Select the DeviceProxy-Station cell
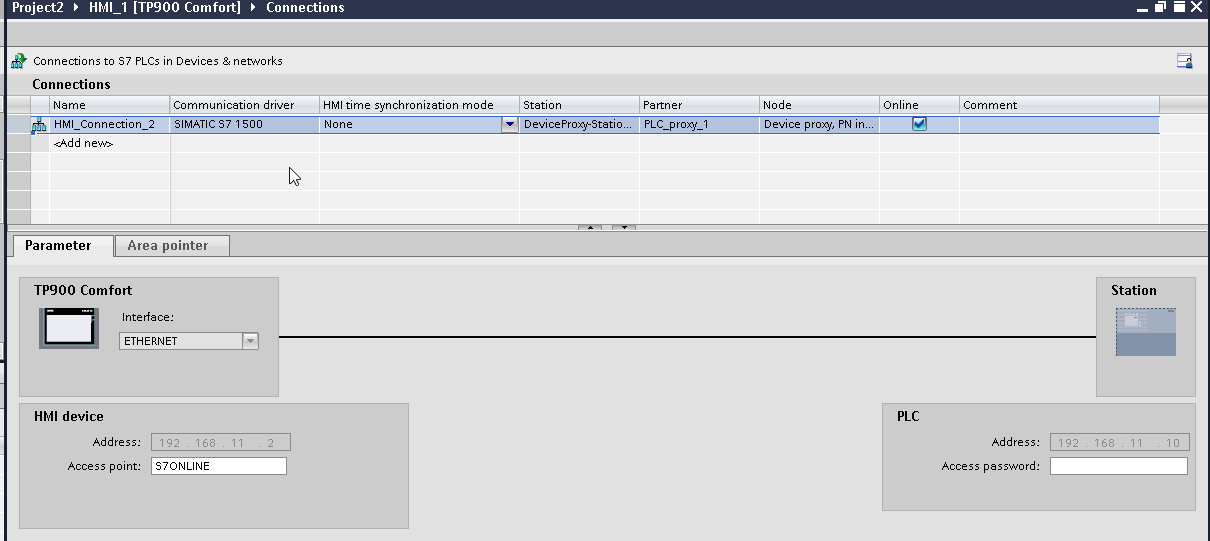Viewport: 1210px width, 541px height. (x=580, y=125)
